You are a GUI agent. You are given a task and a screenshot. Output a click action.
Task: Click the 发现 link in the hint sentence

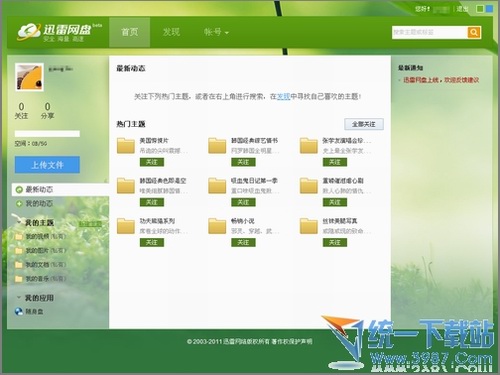coord(283,97)
